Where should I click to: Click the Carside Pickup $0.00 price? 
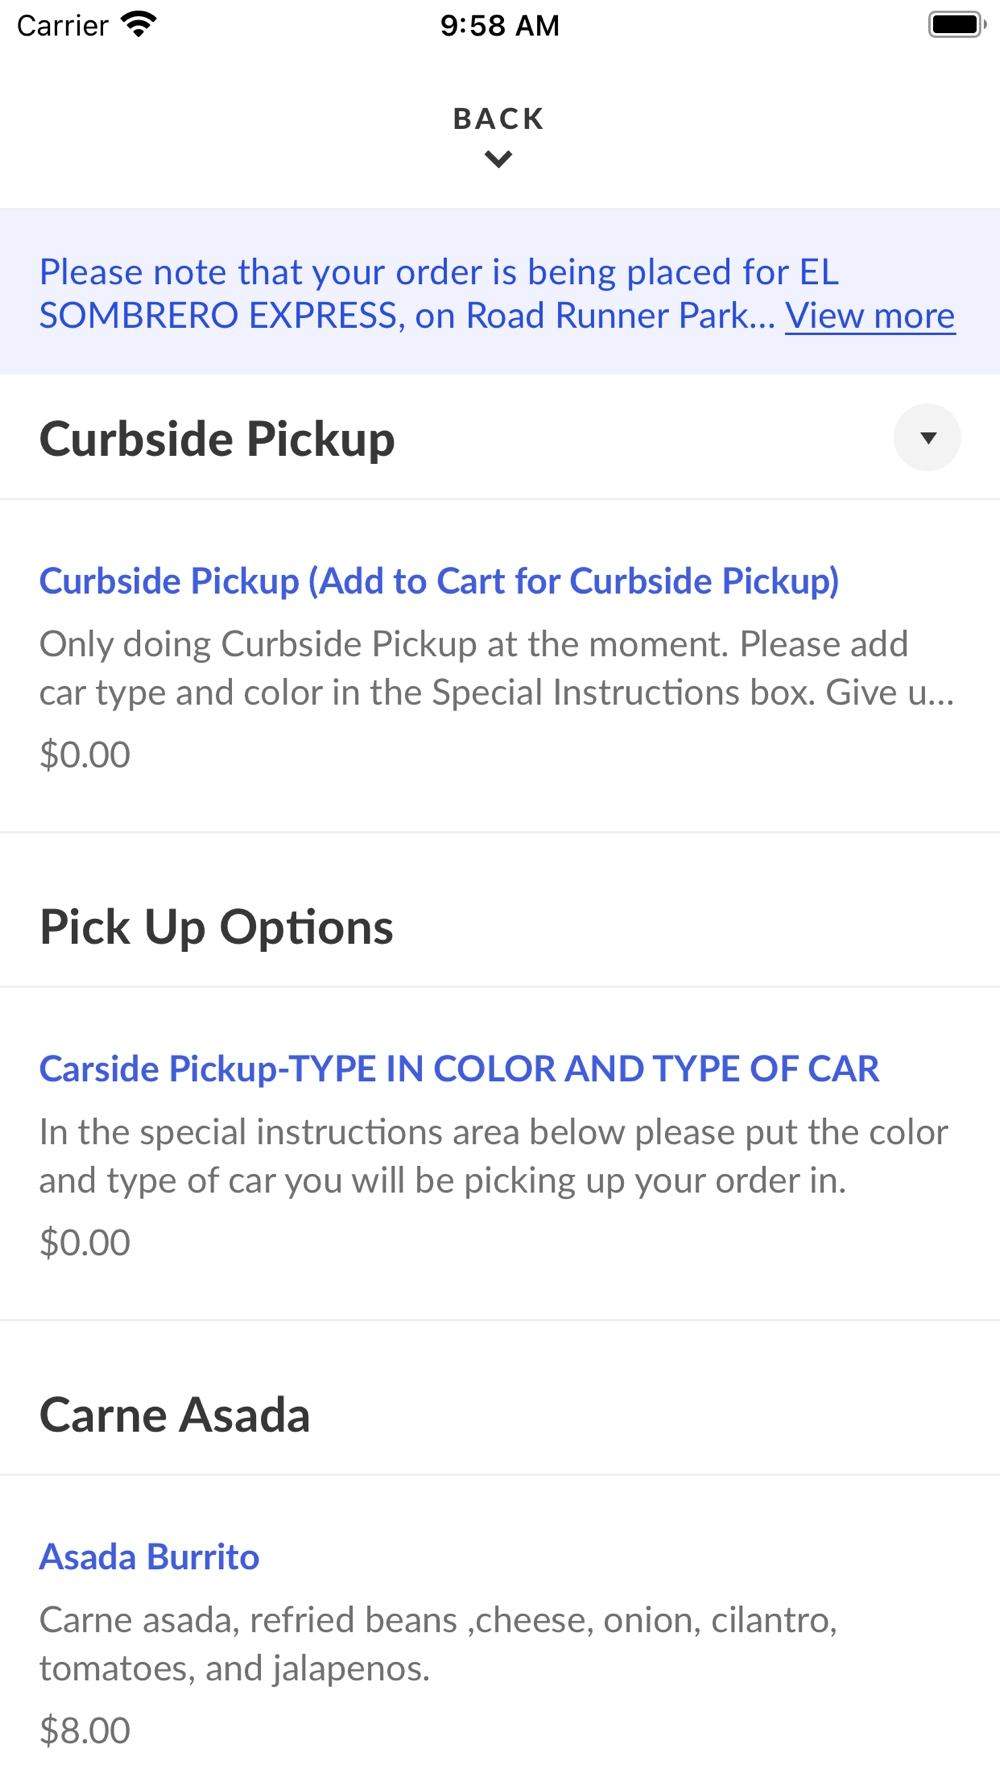pyautogui.click(x=85, y=1243)
